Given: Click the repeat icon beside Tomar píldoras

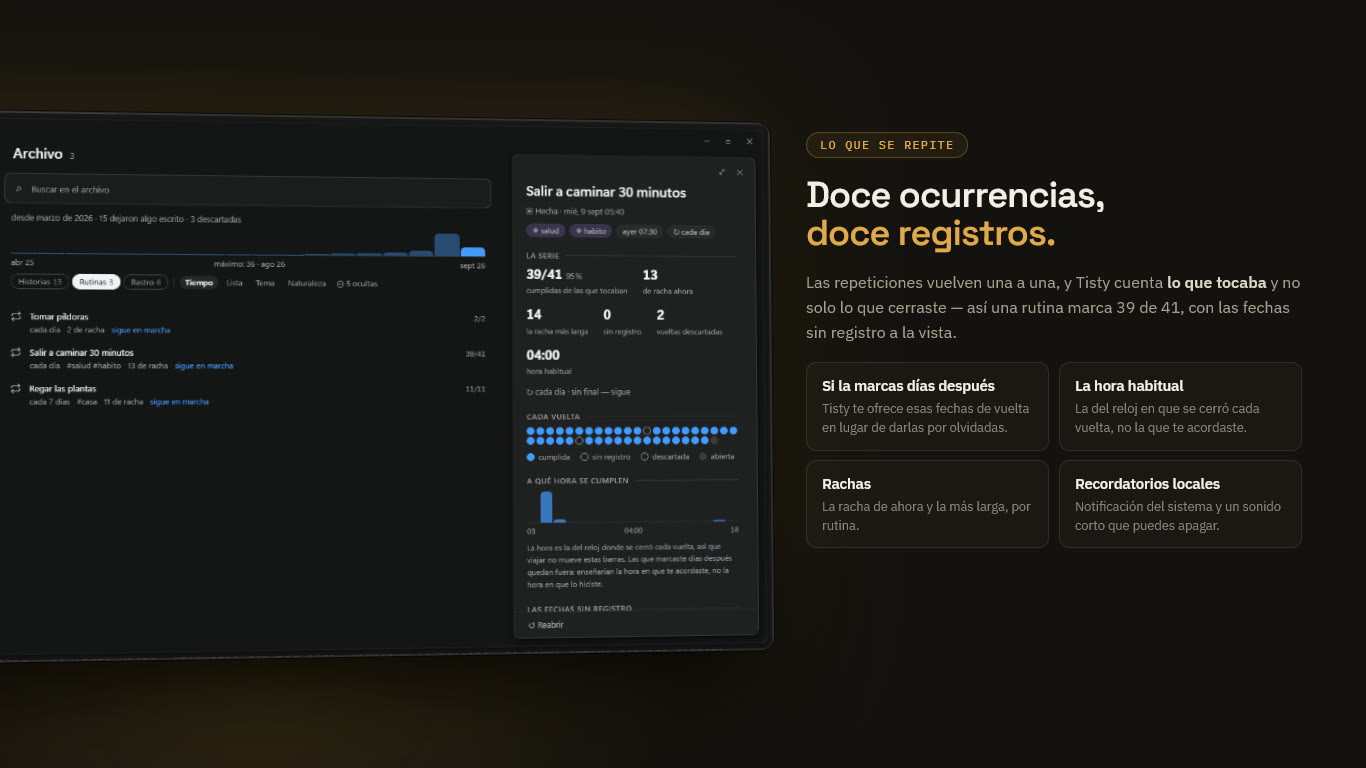Looking at the screenshot, I should 16,316.
